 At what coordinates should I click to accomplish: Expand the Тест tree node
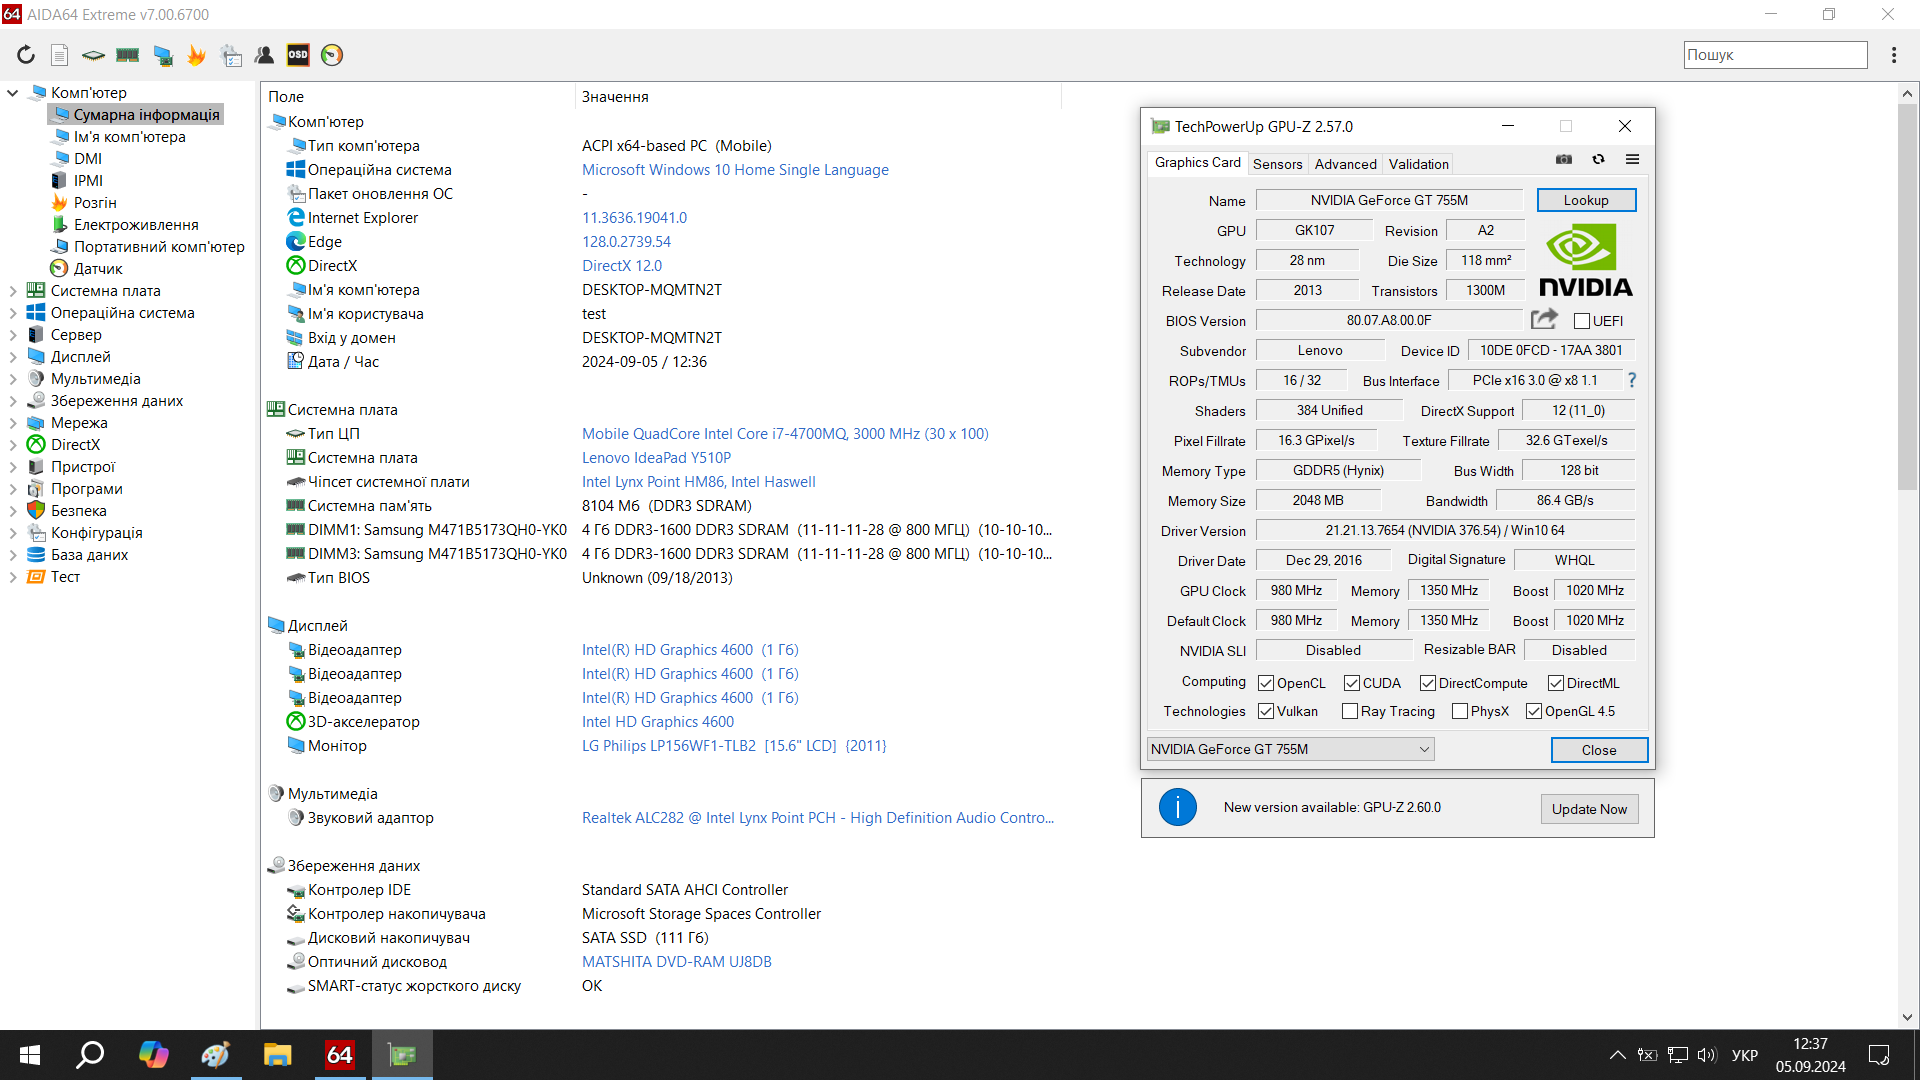click(13, 577)
